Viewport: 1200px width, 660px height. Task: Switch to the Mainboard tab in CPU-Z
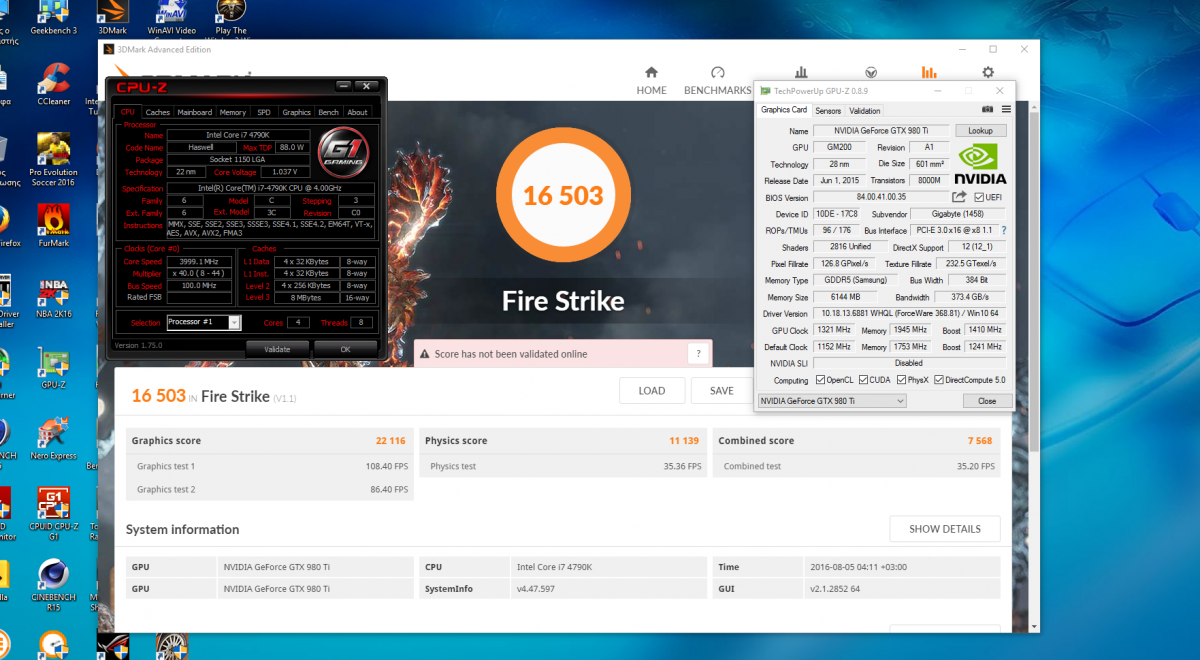pyautogui.click(x=195, y=112)
